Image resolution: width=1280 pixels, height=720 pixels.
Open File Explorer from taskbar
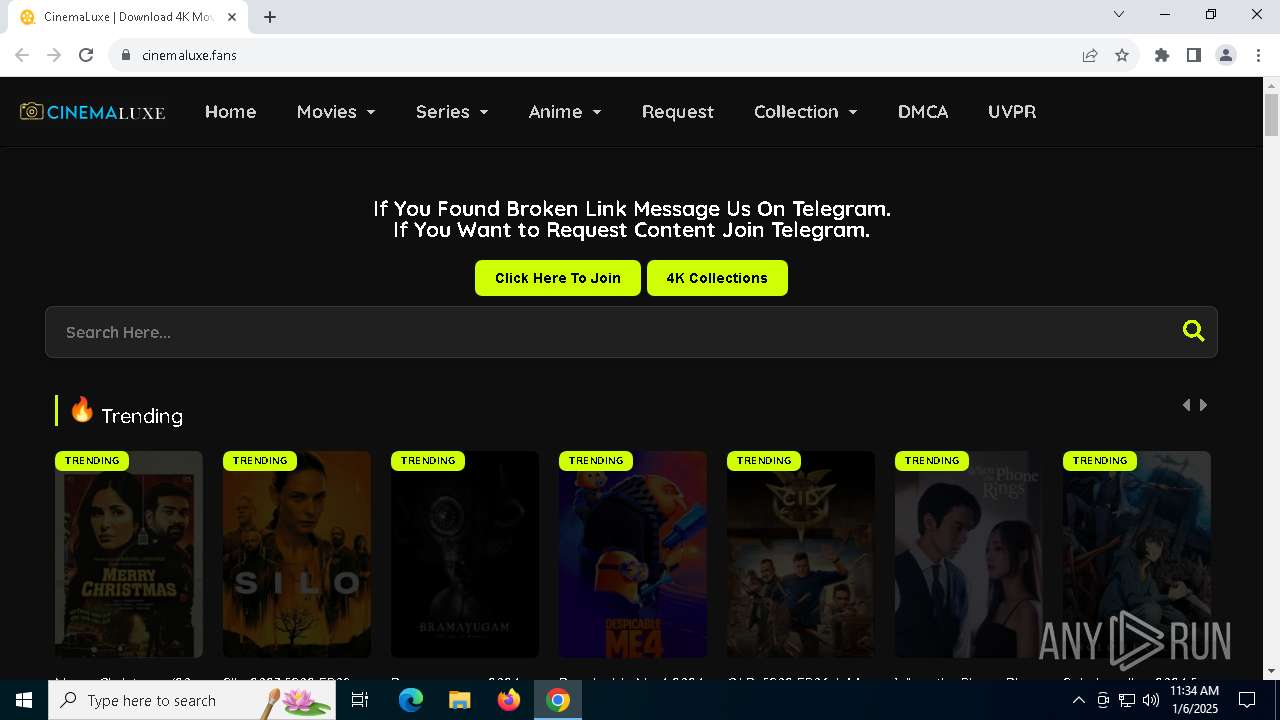point(459,700)
